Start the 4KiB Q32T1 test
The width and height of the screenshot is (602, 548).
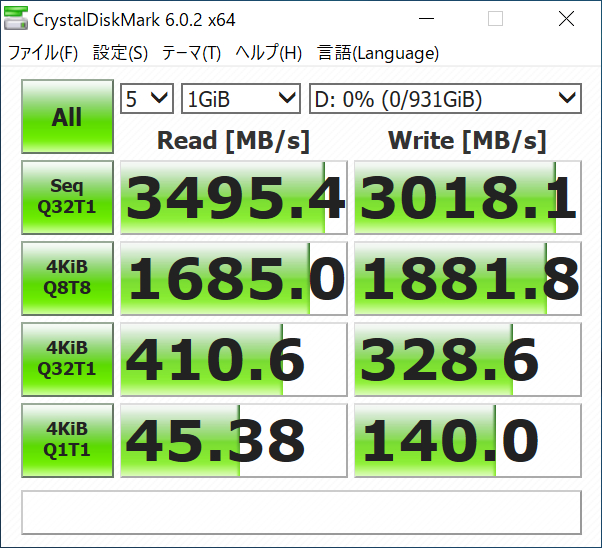(67, 359)
